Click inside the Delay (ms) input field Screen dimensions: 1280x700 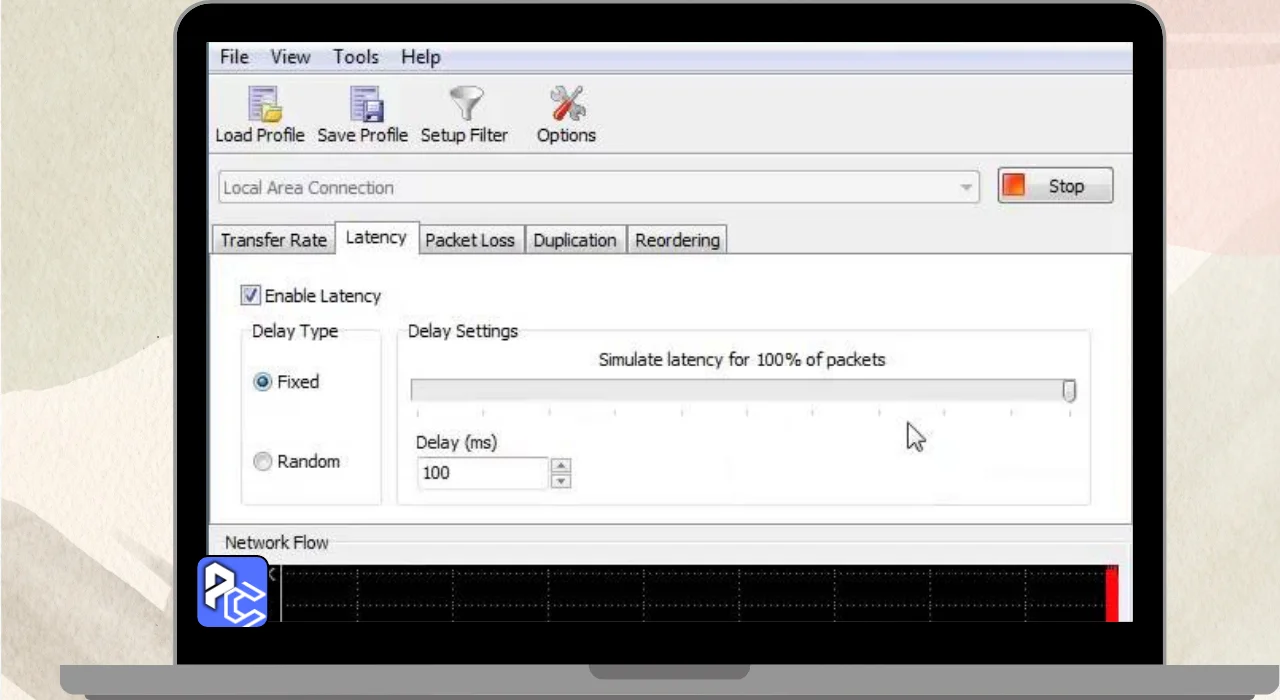tap(482, 473)
